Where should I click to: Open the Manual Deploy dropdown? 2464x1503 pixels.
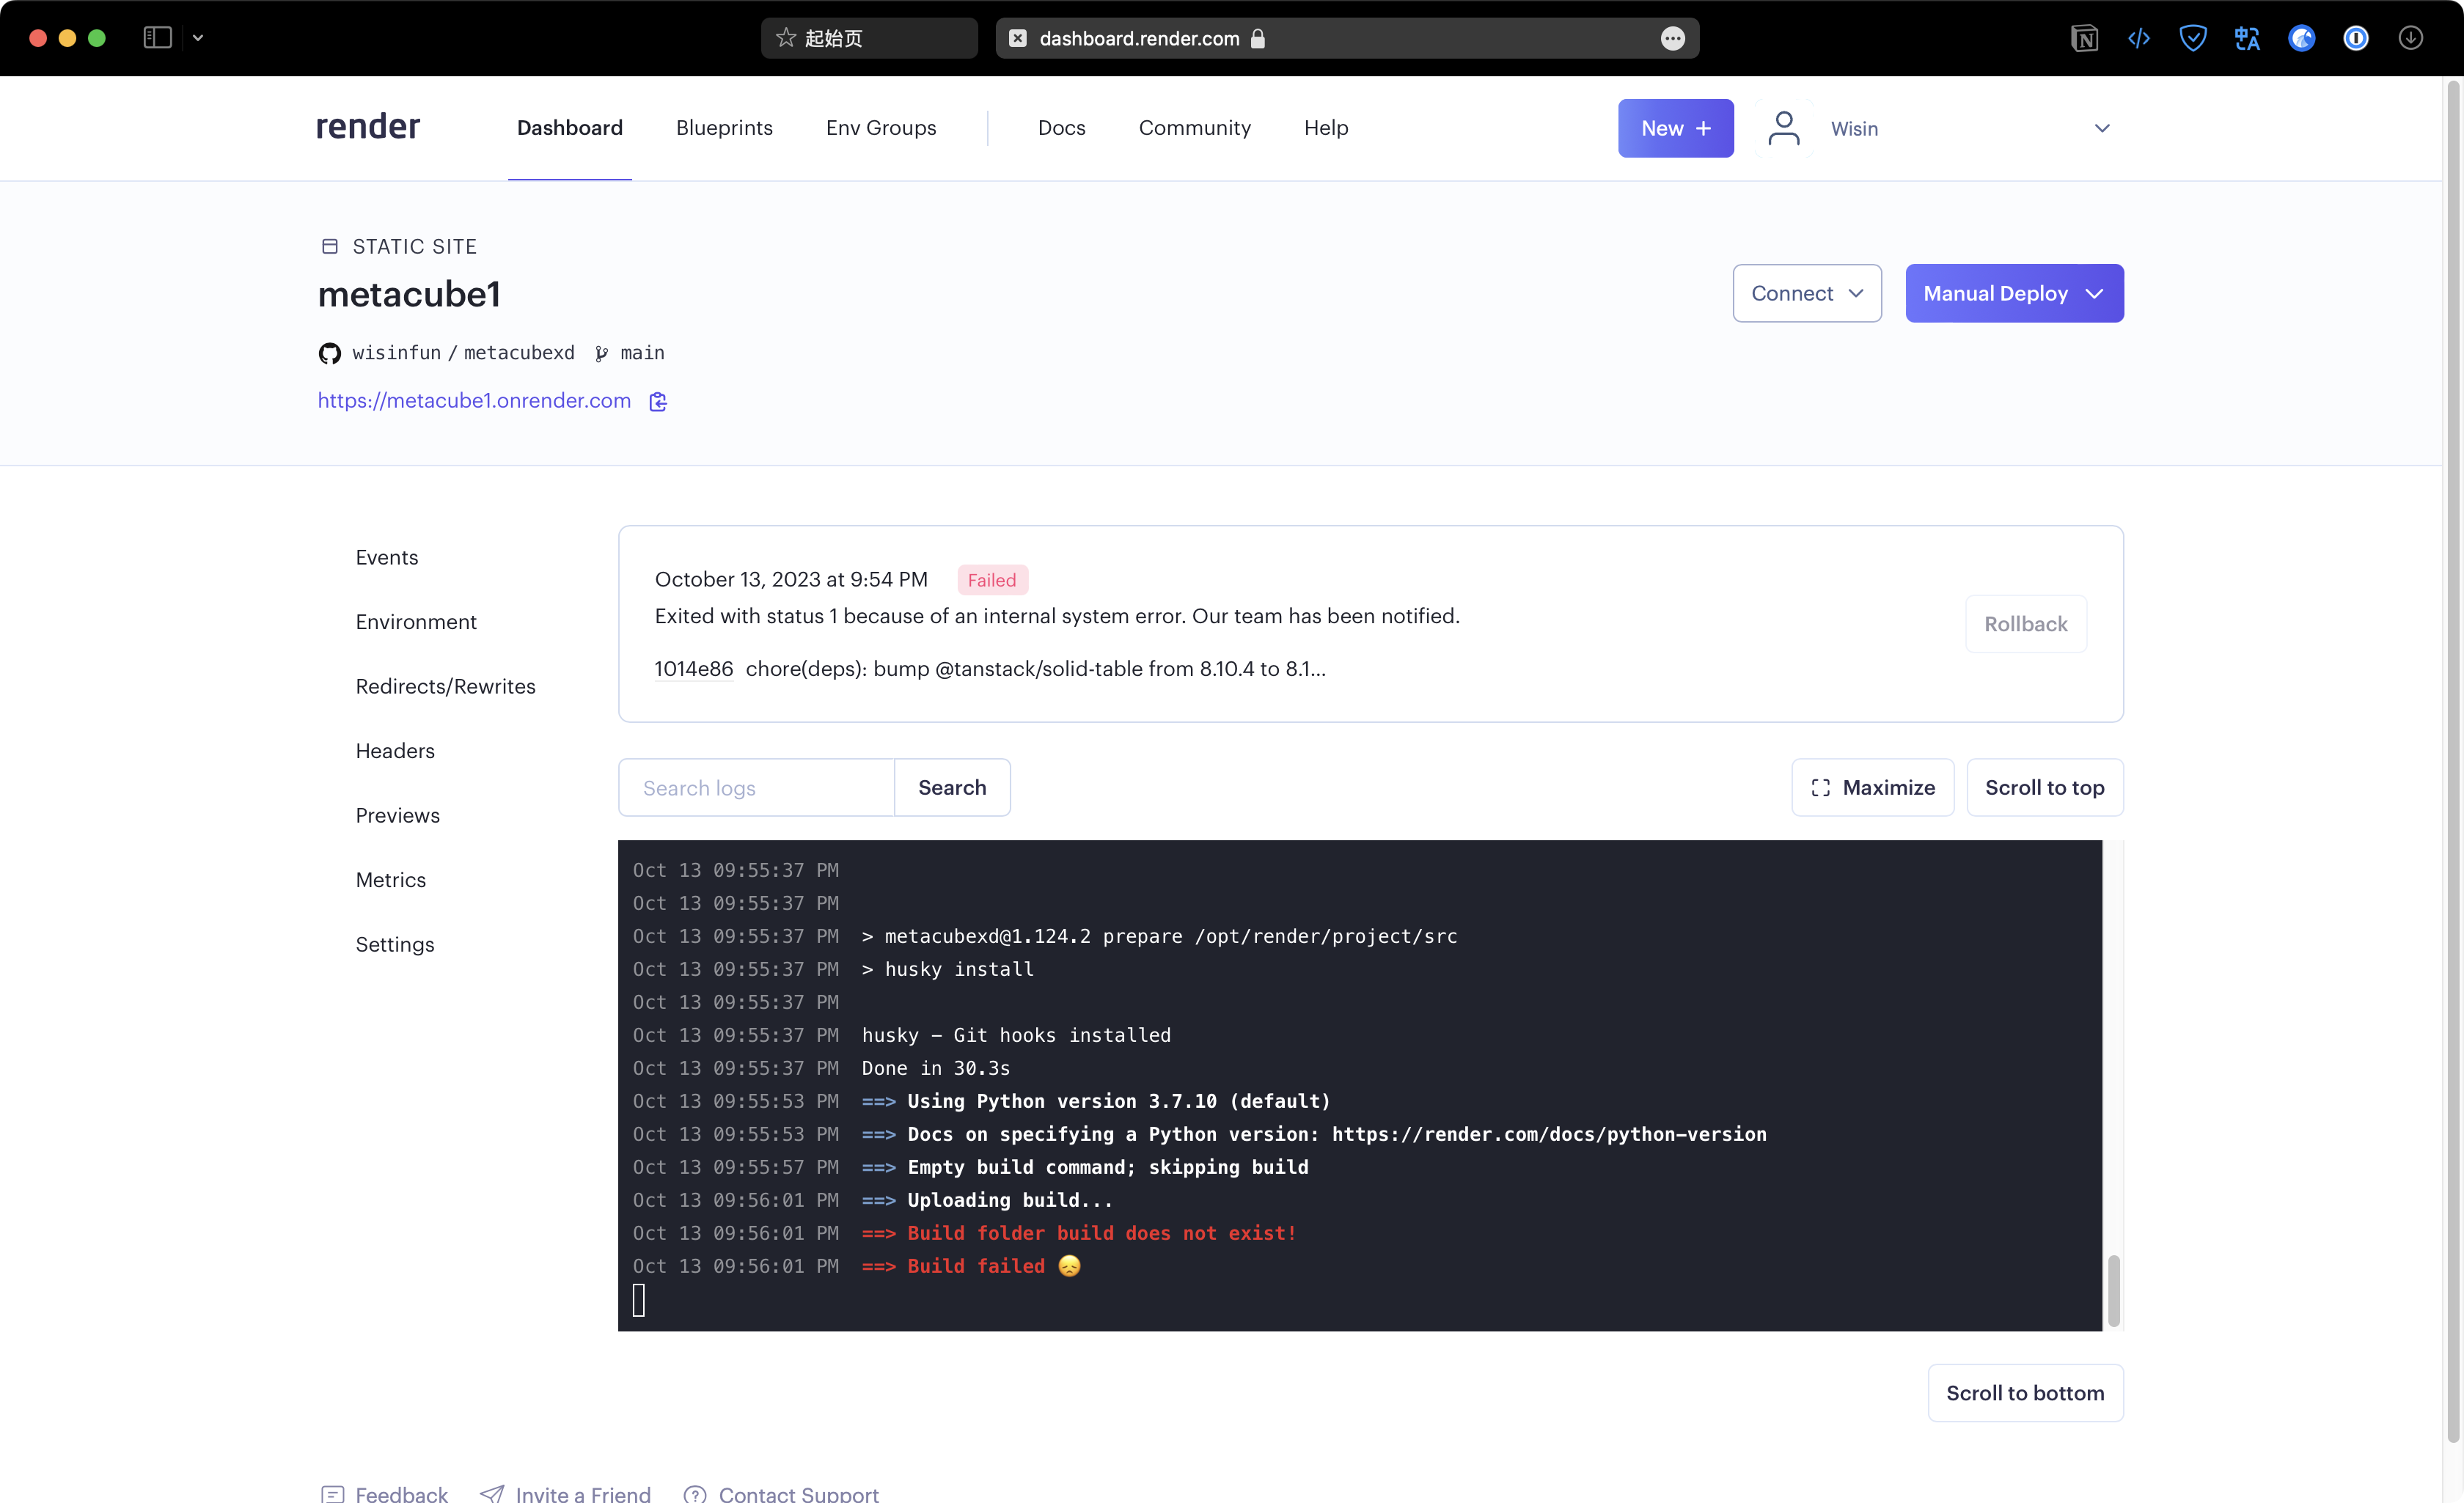[2014, 293]
